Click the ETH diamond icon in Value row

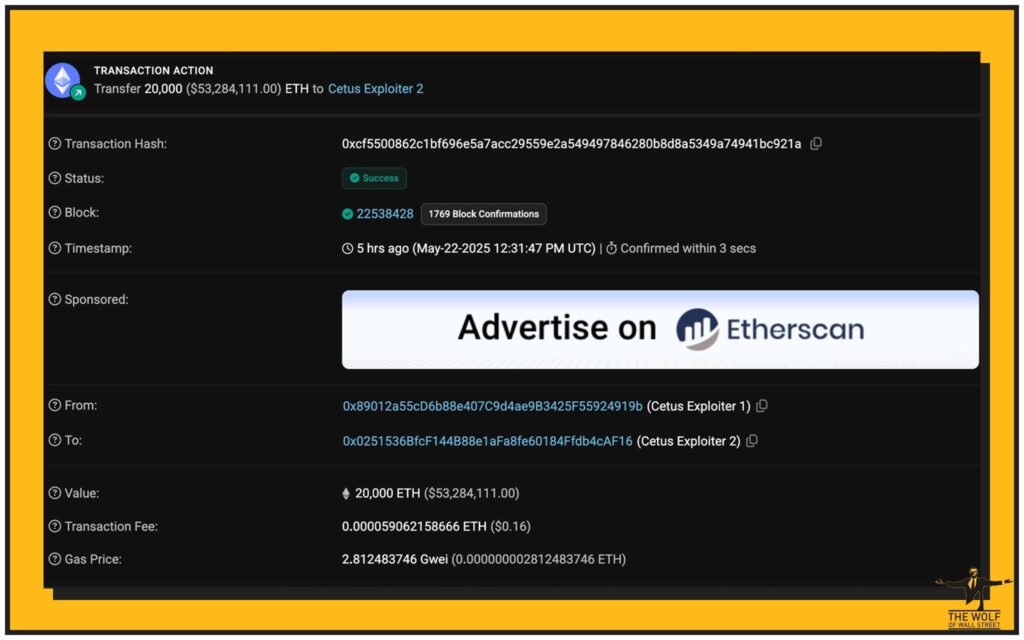click(x=346, y=494)
